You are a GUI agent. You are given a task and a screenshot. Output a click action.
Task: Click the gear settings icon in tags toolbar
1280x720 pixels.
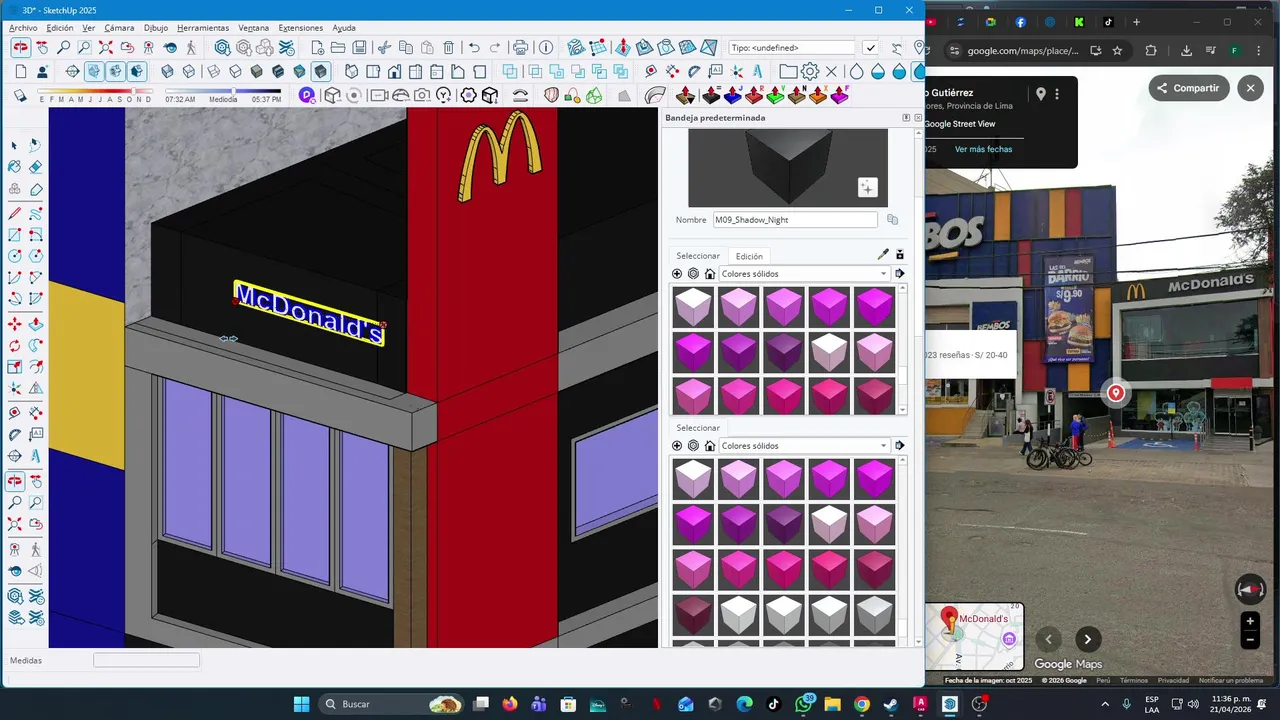pos(810,71)
